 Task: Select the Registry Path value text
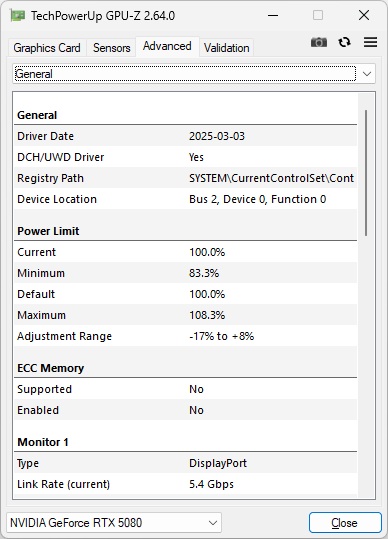[x=271, y=178]
